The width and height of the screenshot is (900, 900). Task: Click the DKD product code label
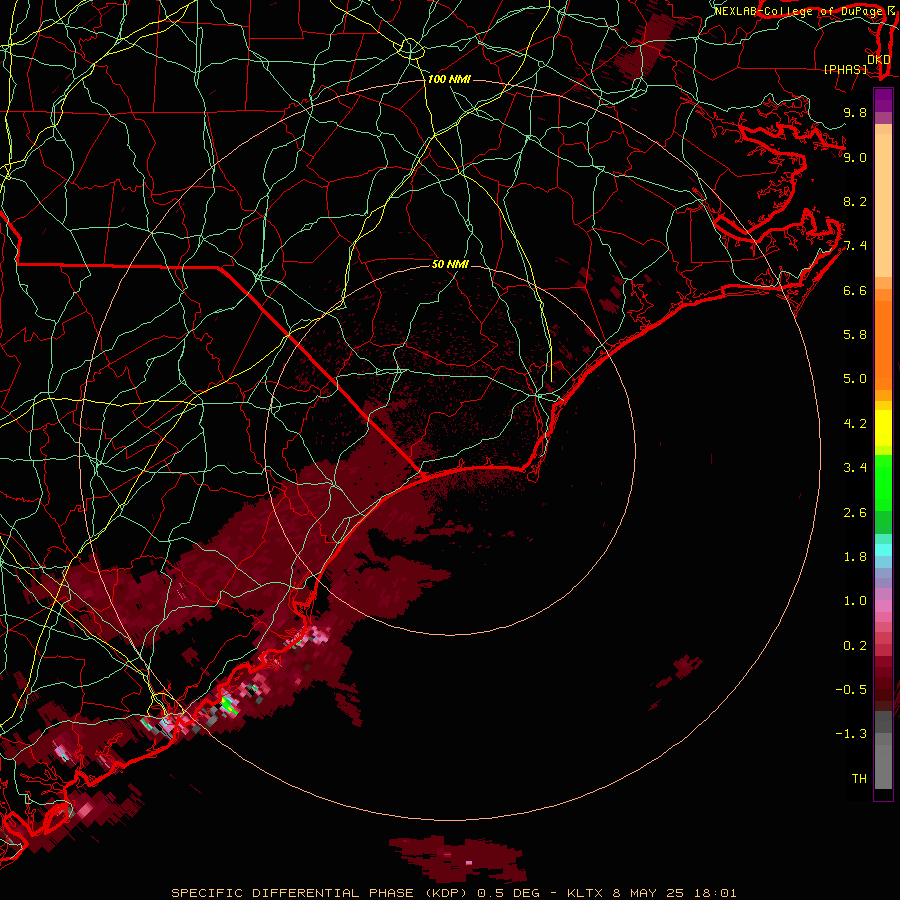(x=879, y=60)
